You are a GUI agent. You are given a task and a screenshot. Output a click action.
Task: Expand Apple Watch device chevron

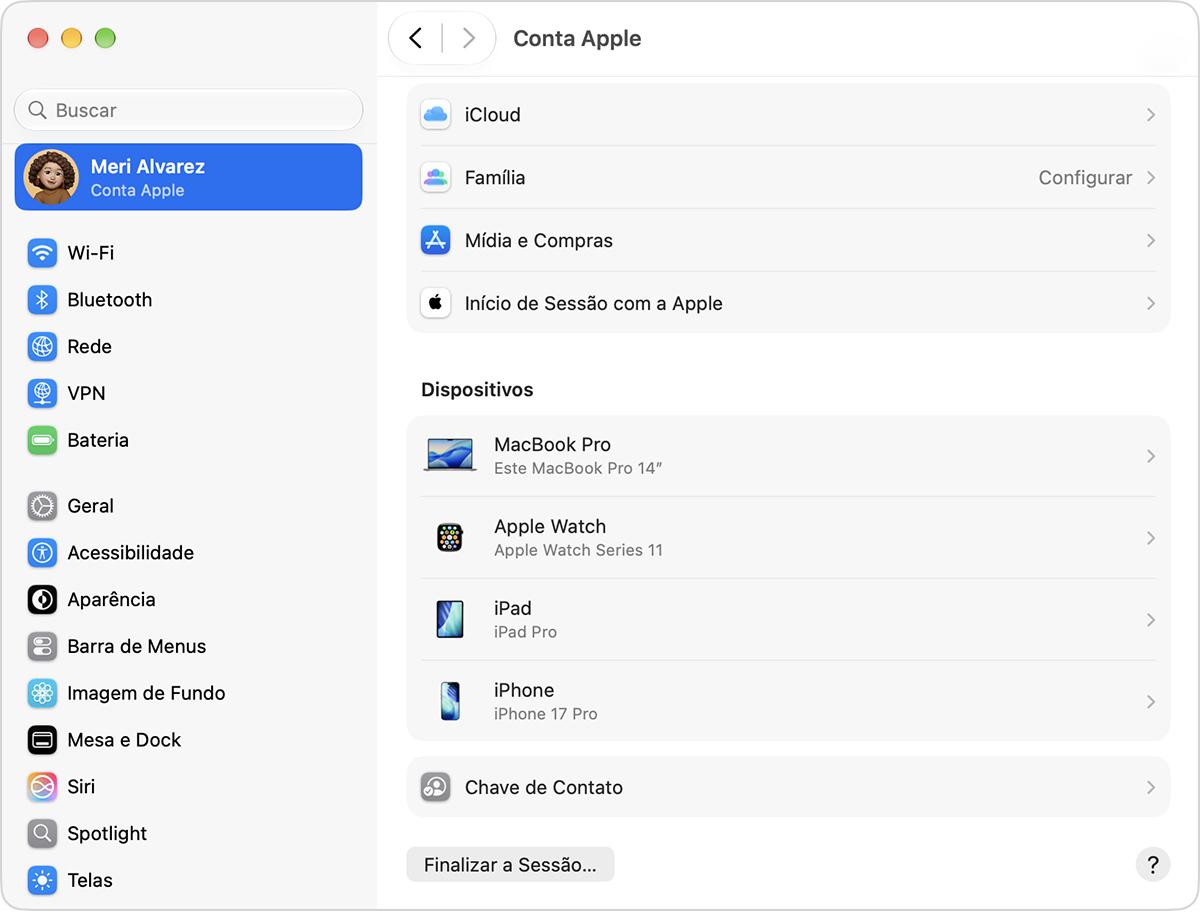click(1151, 538)
